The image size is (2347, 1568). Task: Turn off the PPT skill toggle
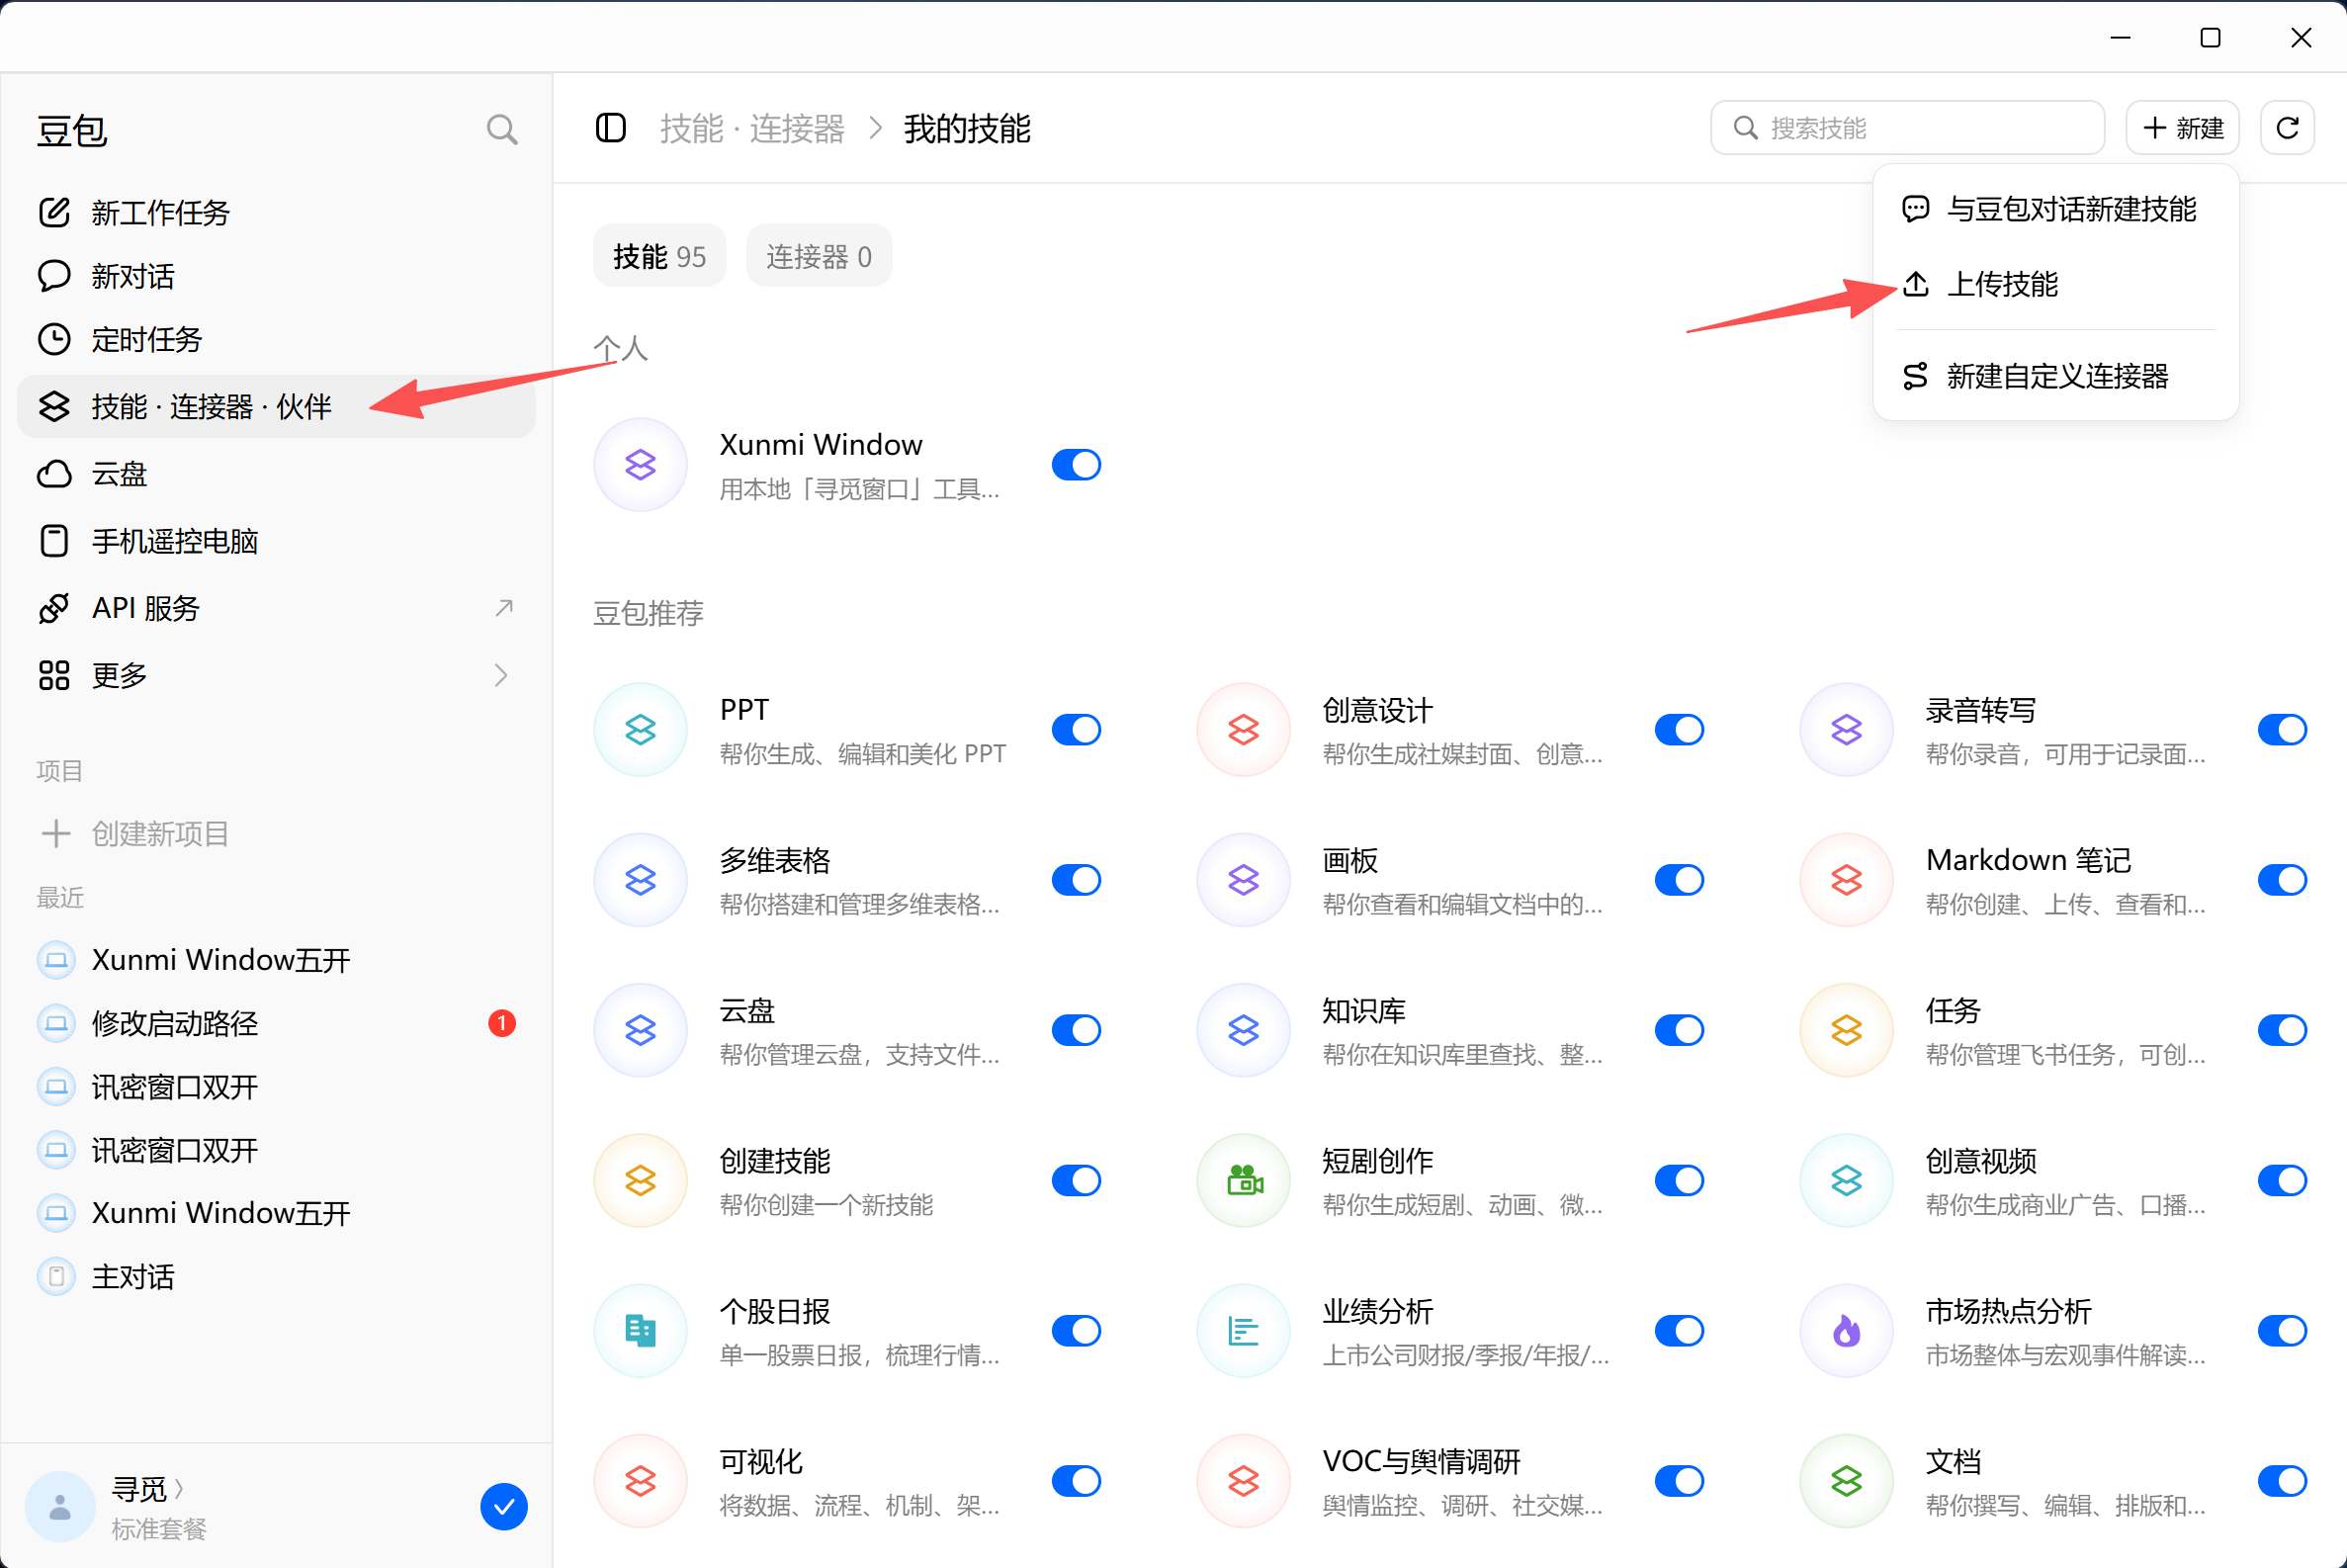point(1076,730)
